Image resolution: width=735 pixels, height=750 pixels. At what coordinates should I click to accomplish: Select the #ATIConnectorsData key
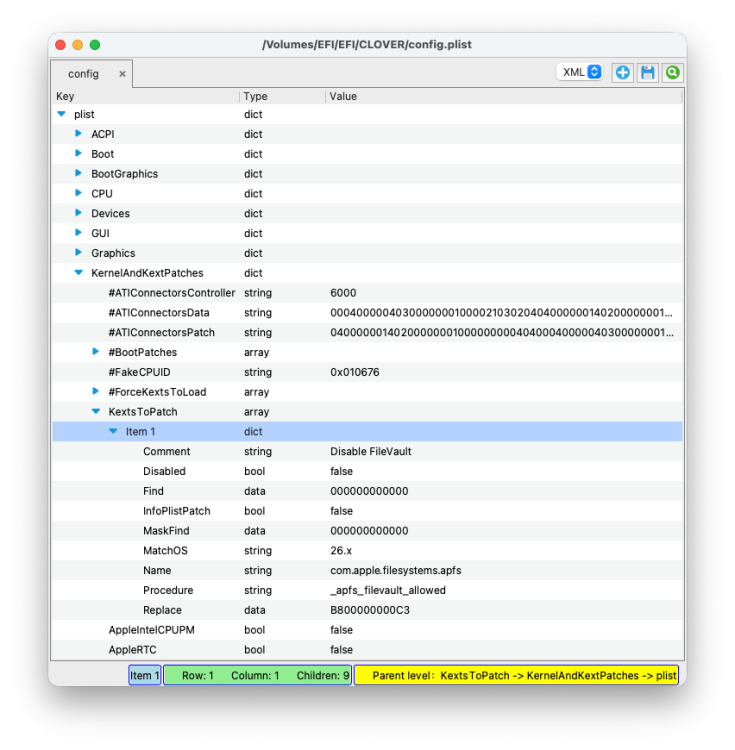pyautogui.click(x=159, y=312)
